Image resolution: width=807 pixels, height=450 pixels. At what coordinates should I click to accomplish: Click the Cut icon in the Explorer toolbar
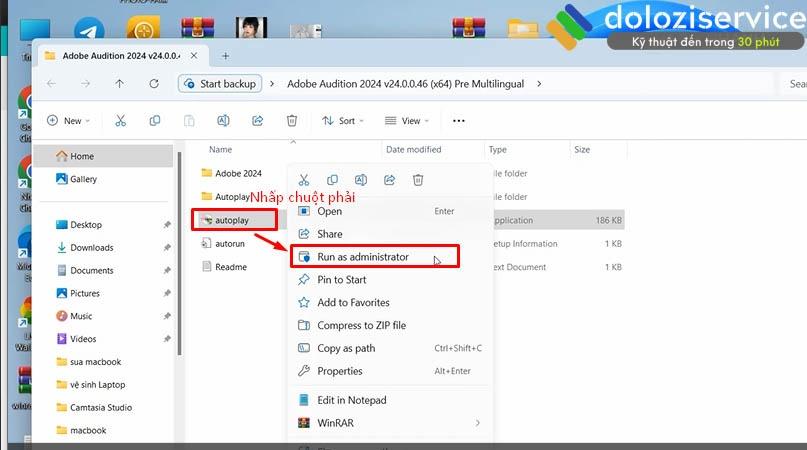tap(120, 120)
